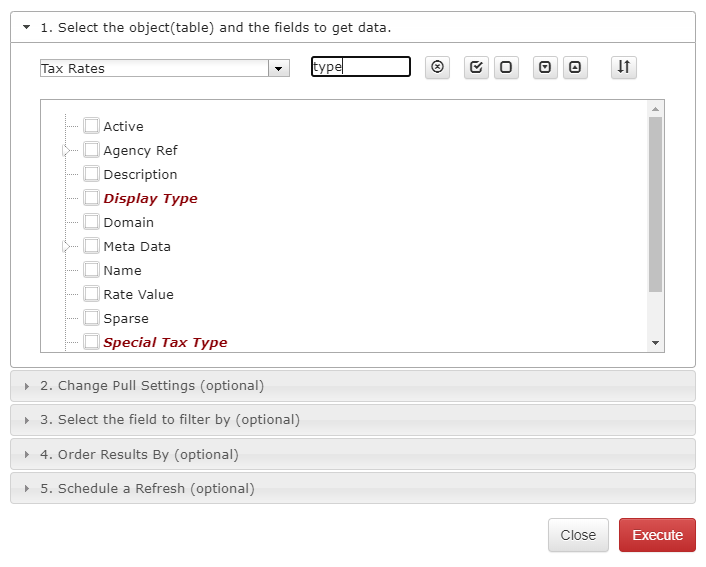
Task: Click in the type search field
Action: click(x=361, y=67)
